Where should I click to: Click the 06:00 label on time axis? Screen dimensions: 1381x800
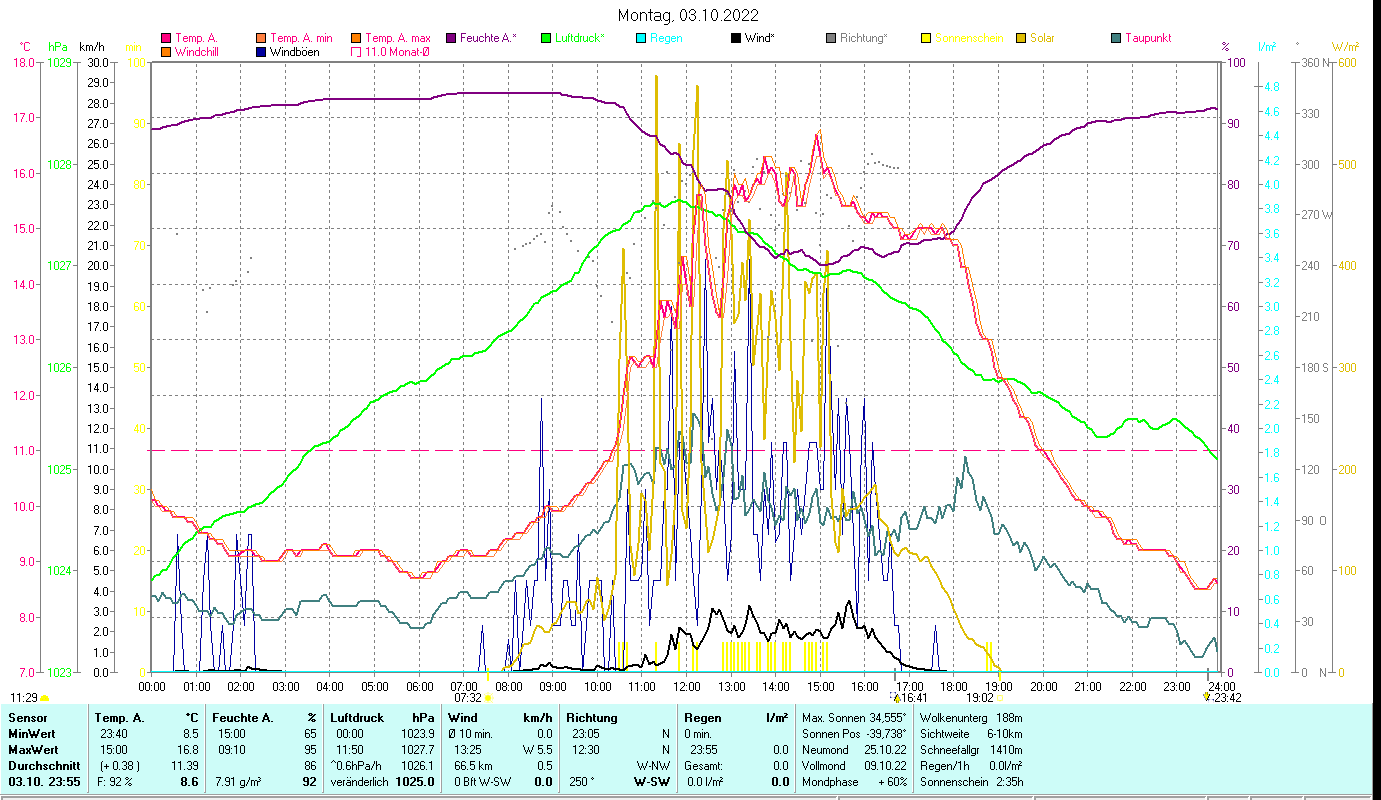pos(419,686)
